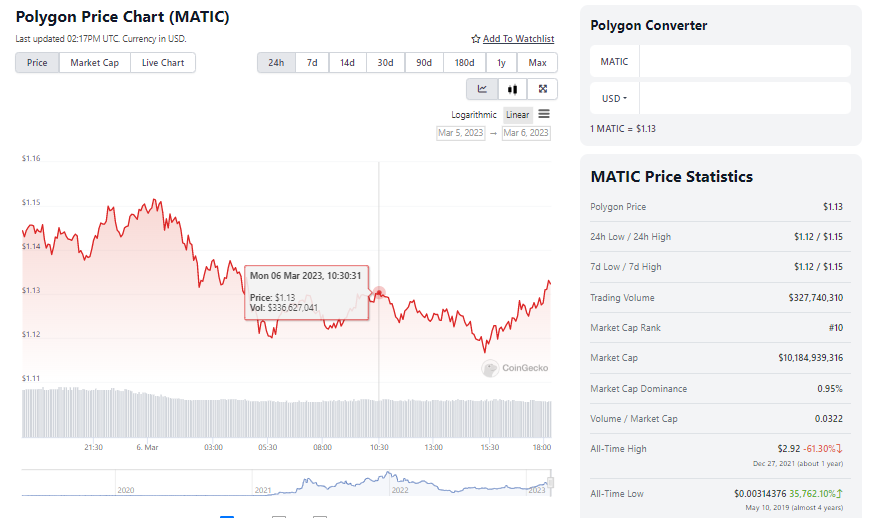The width and height of the screenshot is (874, 518).
Task: Open the Live Chart tab
Action: 163,62
